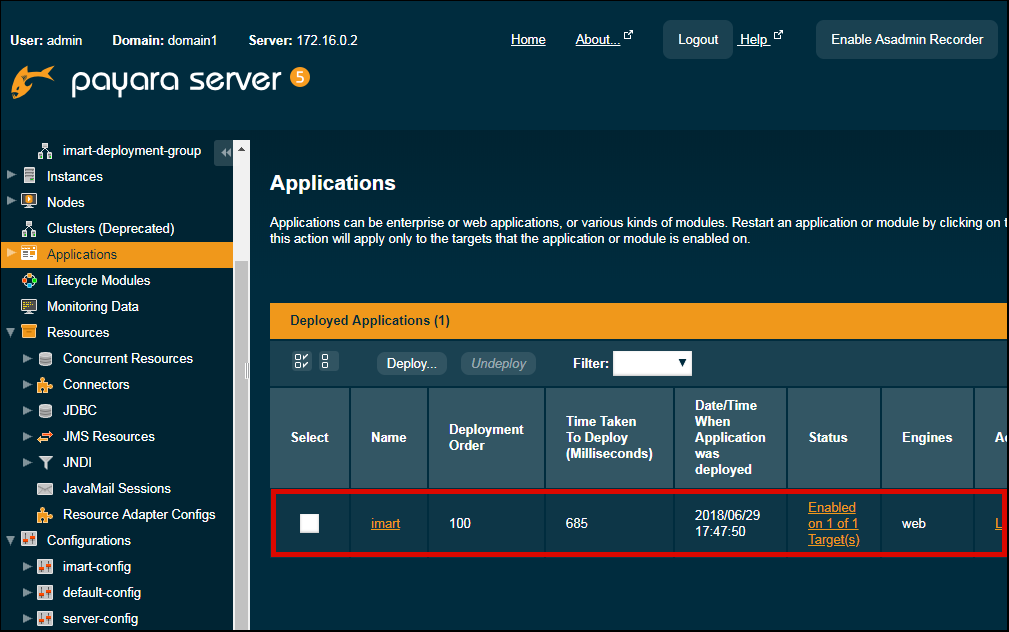Click the deselect all rows icon
This screenshot has height=632, width=1009.
tap(329, 362)
